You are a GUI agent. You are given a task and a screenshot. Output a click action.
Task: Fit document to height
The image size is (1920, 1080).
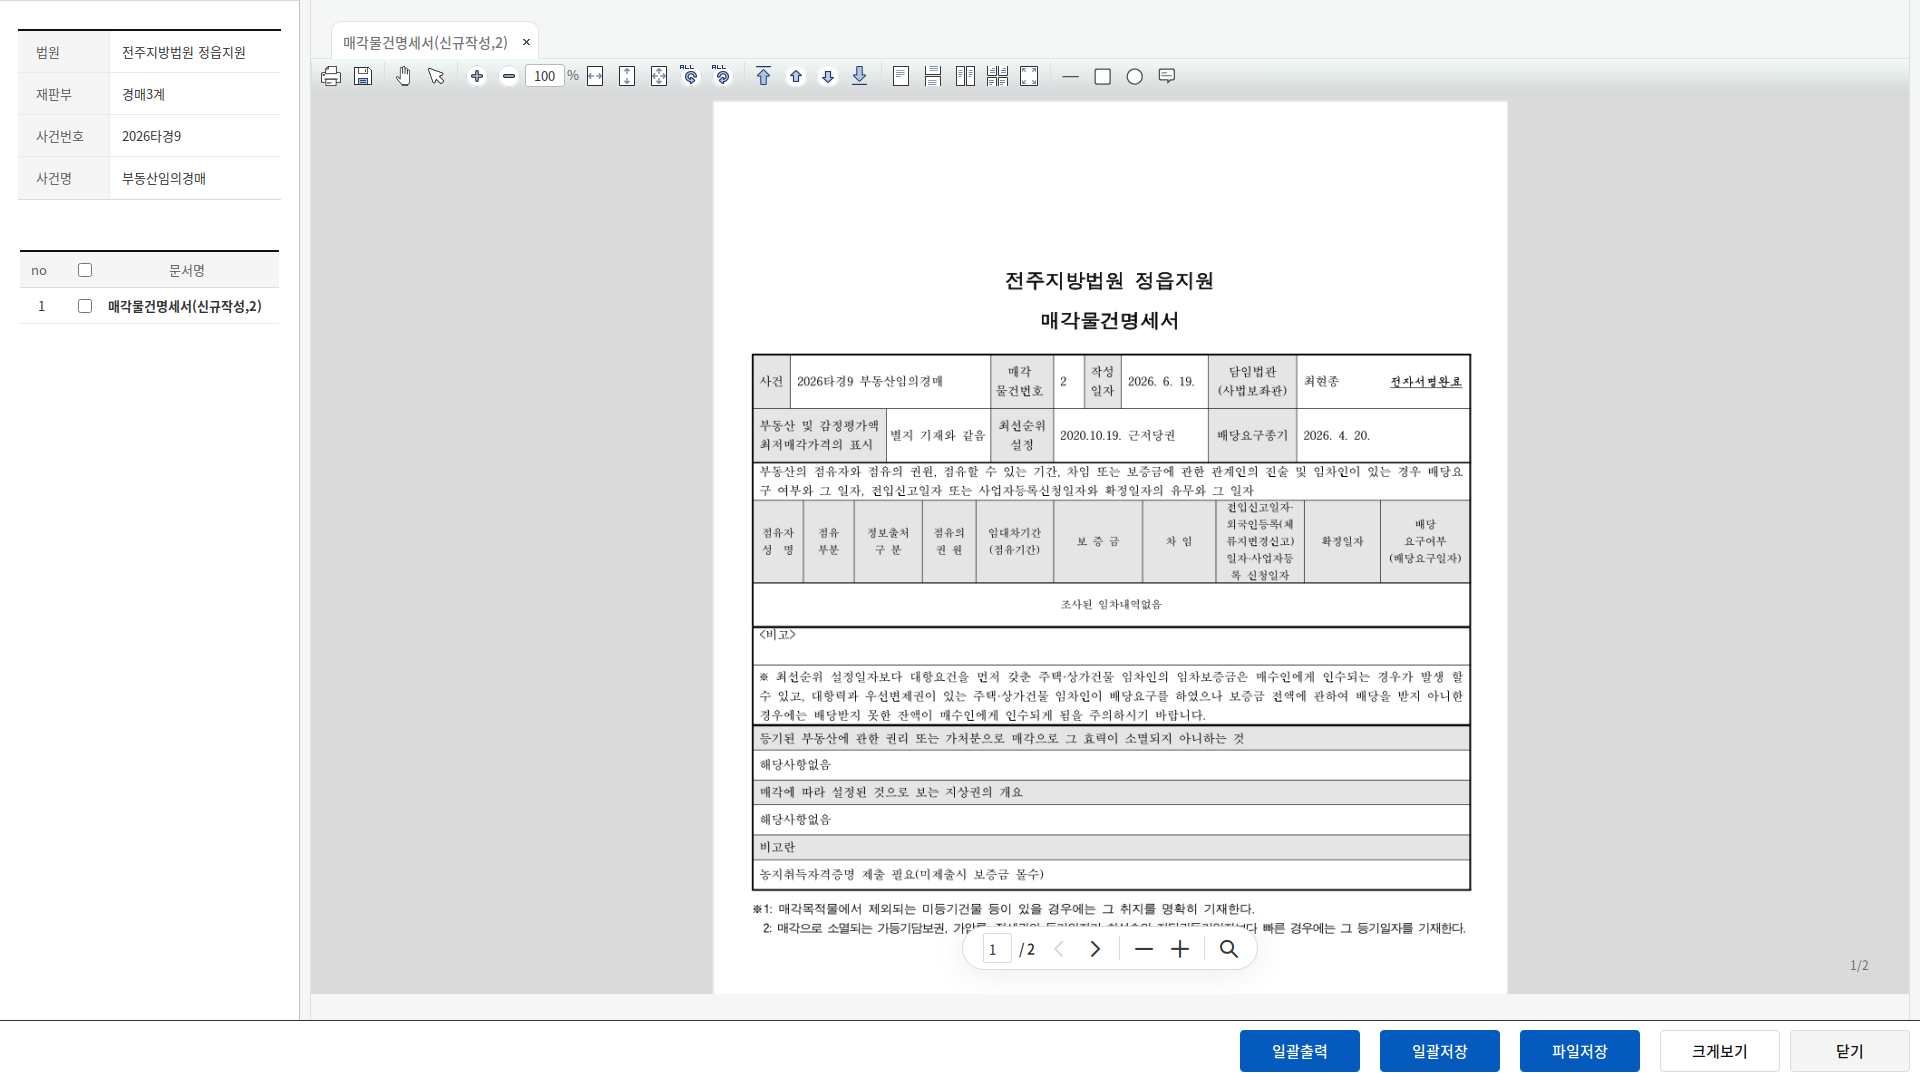[627, 76]
